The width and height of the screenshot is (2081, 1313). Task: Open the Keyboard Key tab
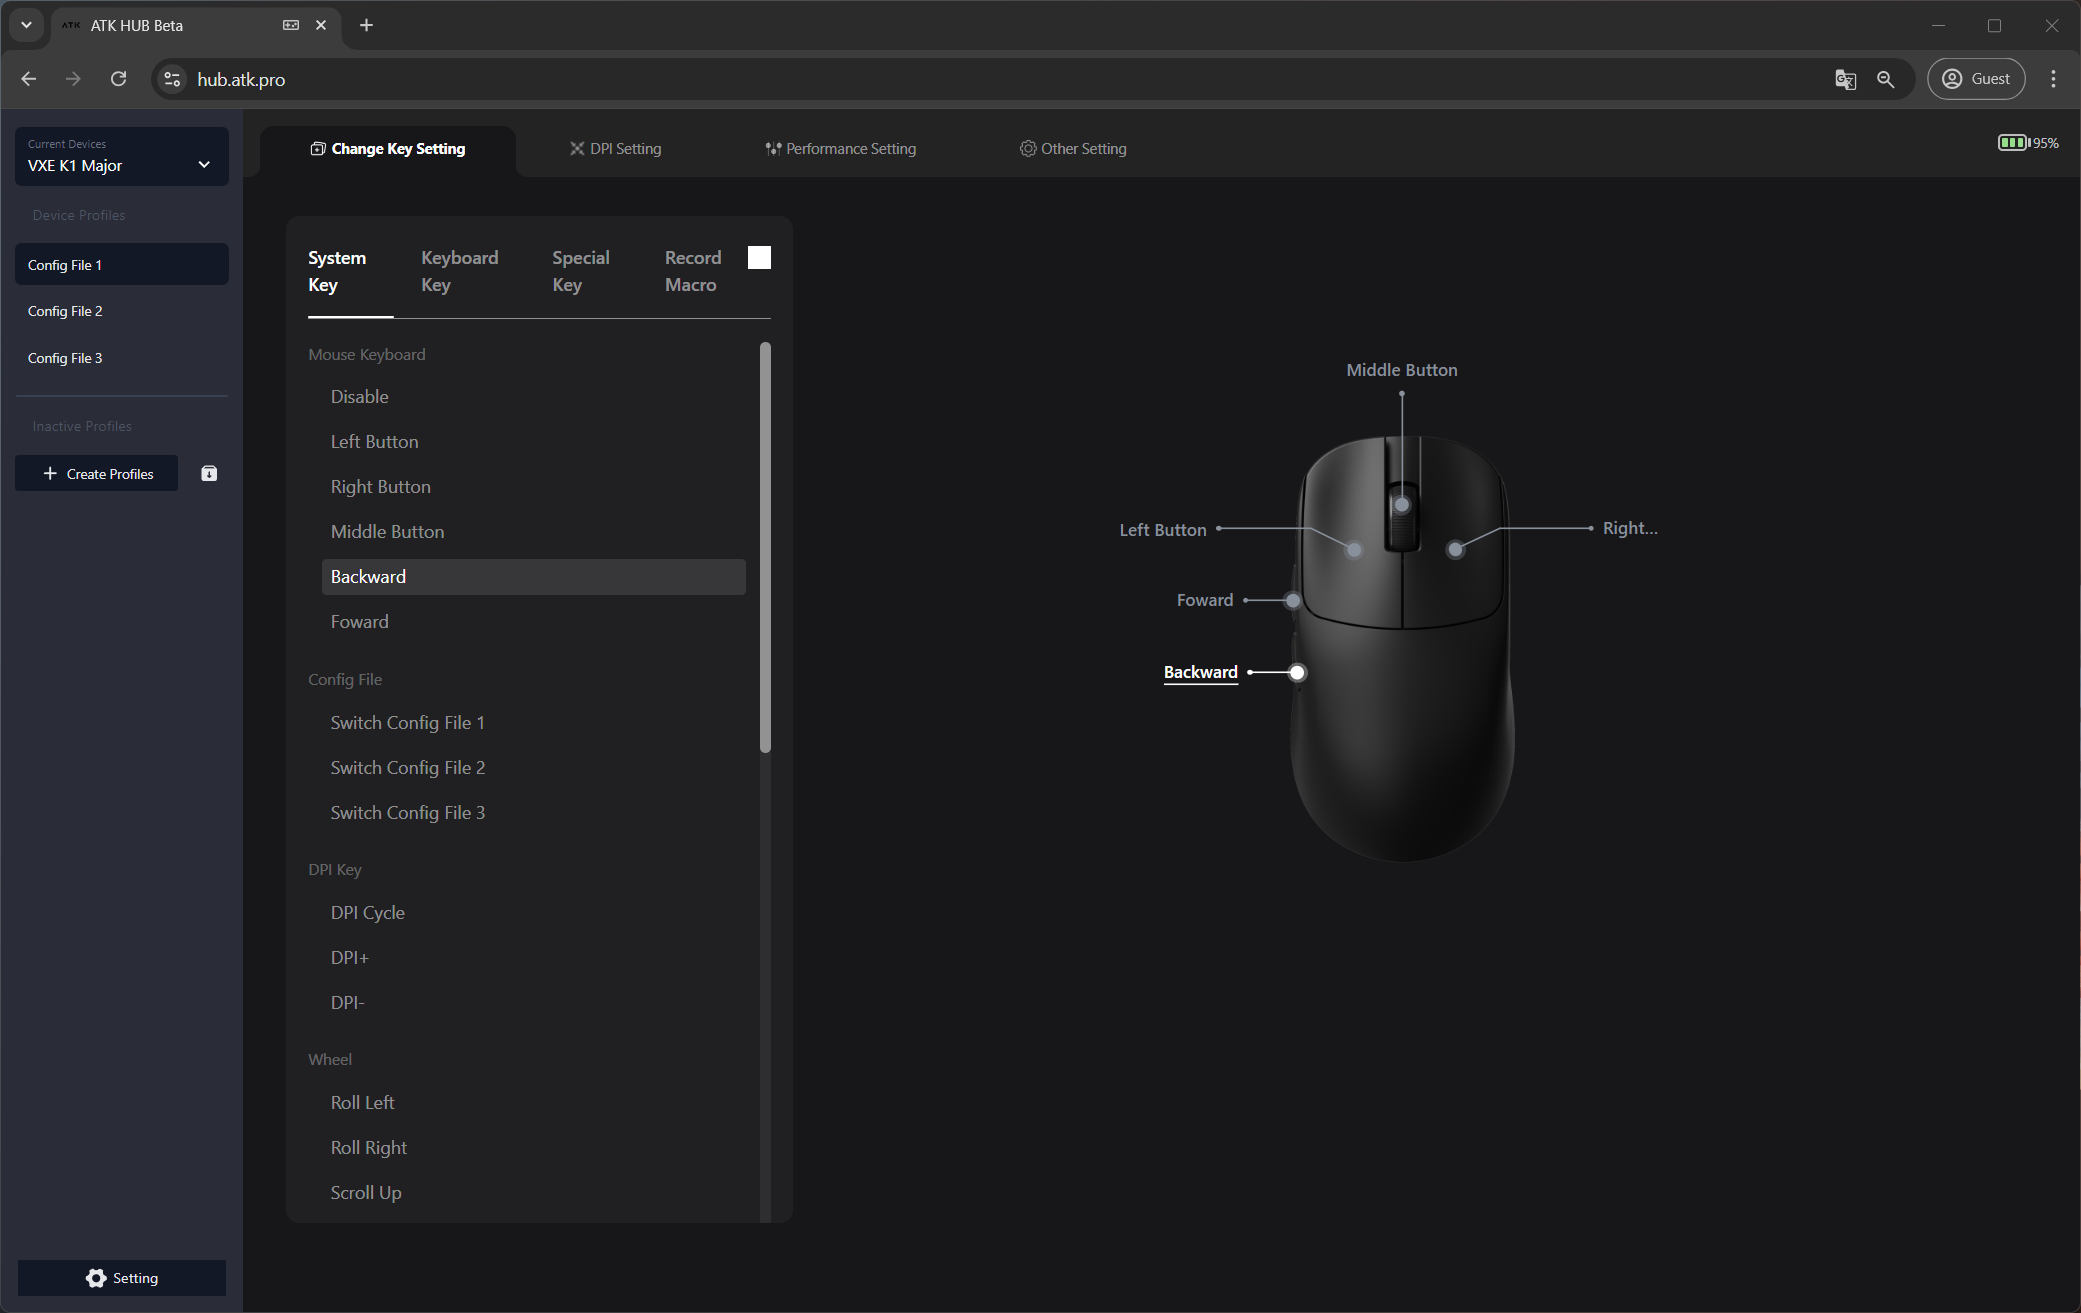[x=459, y=271]
